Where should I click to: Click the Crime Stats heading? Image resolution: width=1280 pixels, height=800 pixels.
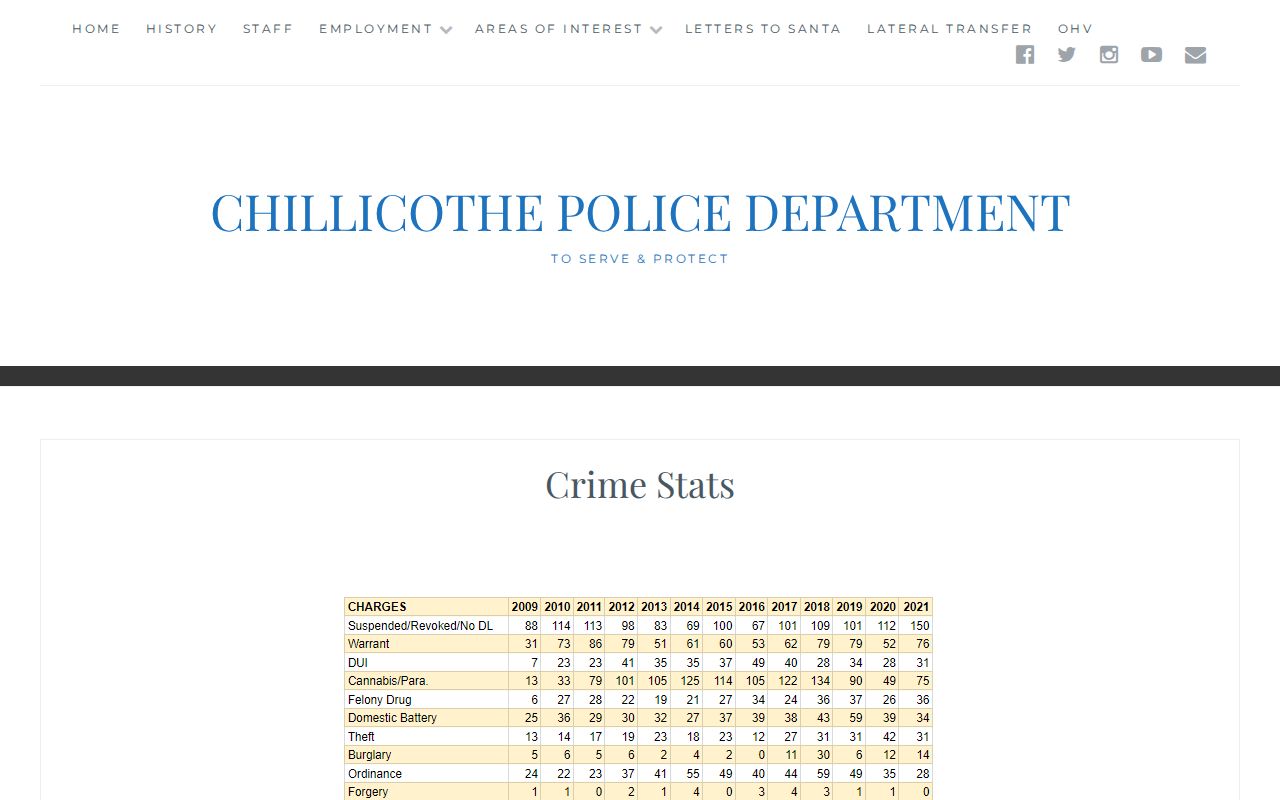pos(640,485)
